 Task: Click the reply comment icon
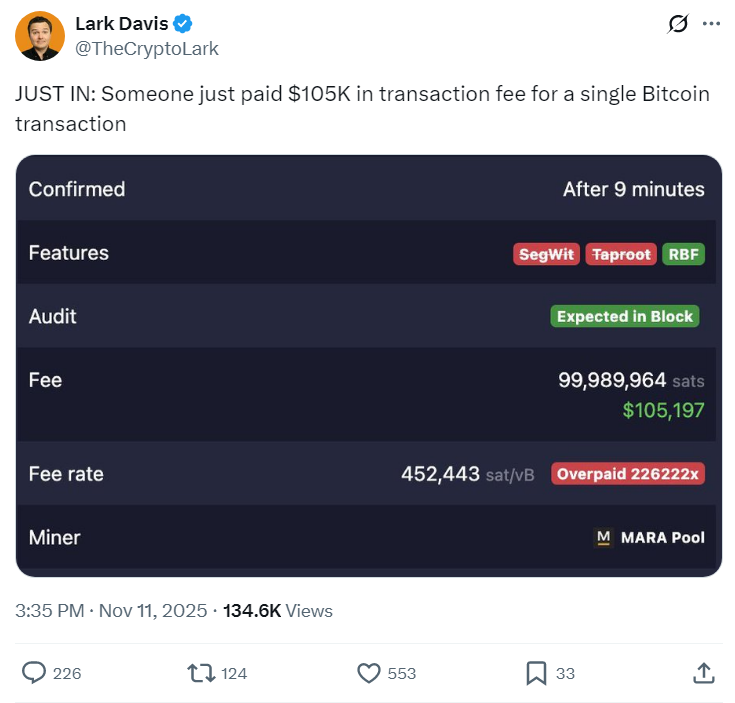click(35, 673)
